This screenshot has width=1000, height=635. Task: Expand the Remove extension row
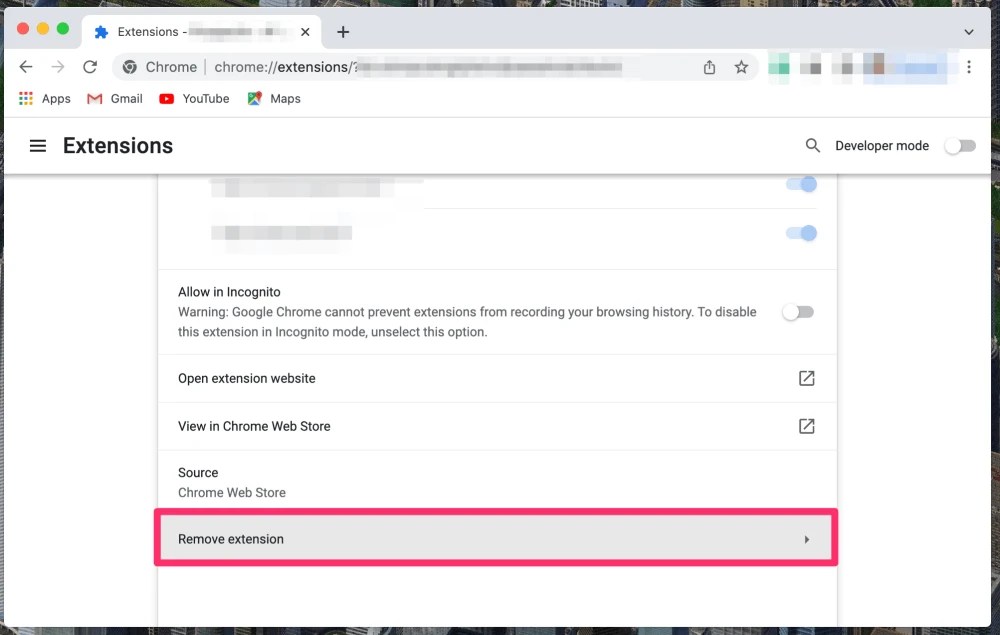pos(806,539)
